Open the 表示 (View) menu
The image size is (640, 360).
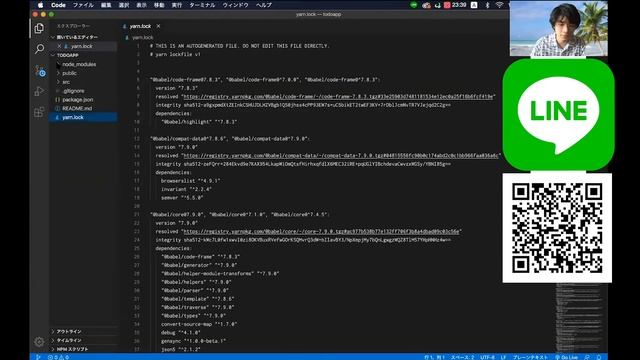pyautogui.click(x=141, y=5)
